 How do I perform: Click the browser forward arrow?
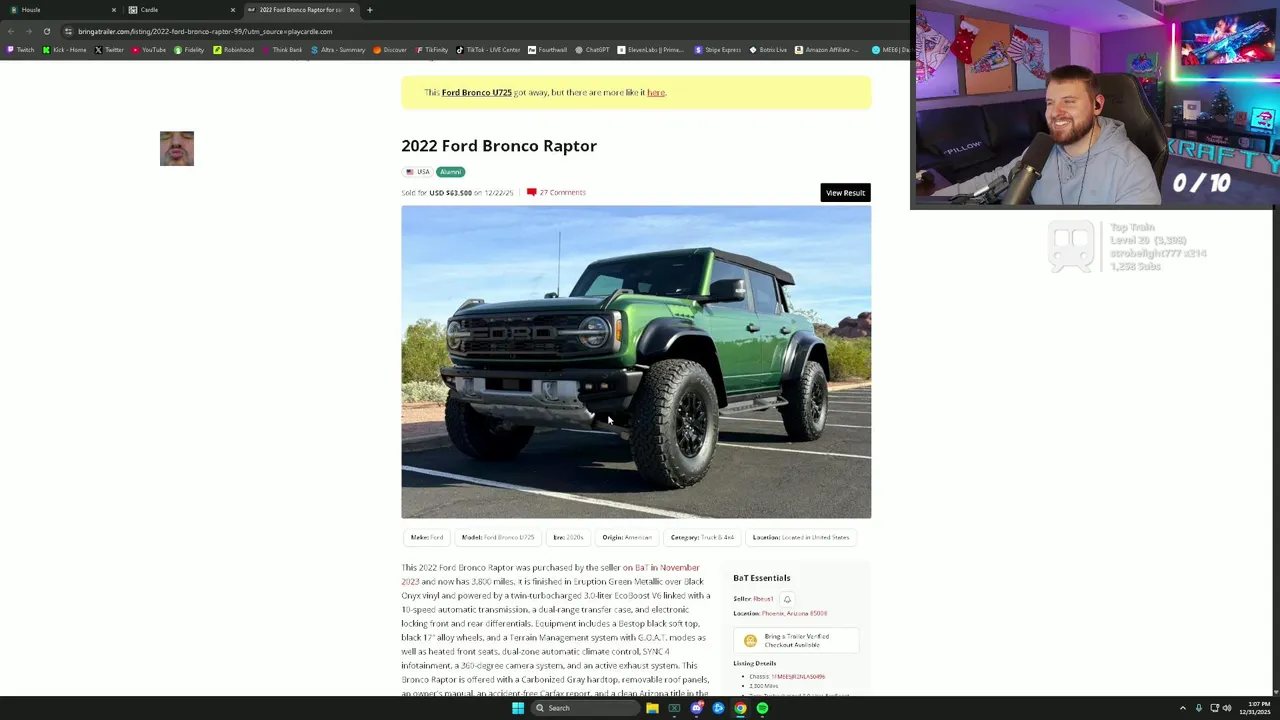[29, 31]
